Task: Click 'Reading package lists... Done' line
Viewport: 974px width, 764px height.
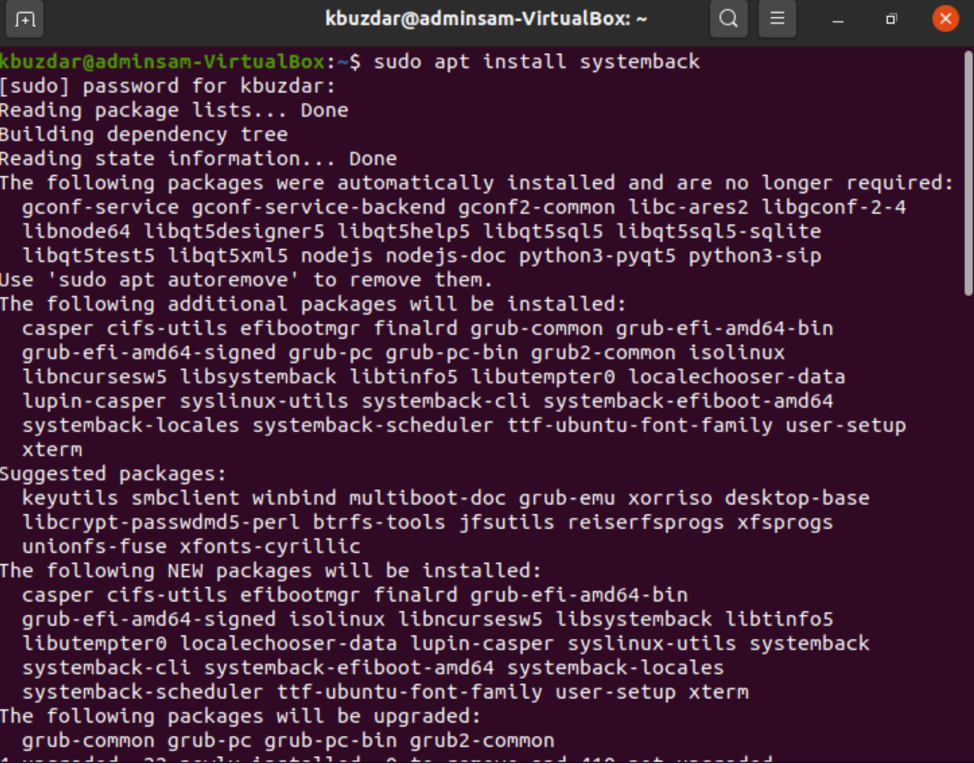Action: [174, 110]
